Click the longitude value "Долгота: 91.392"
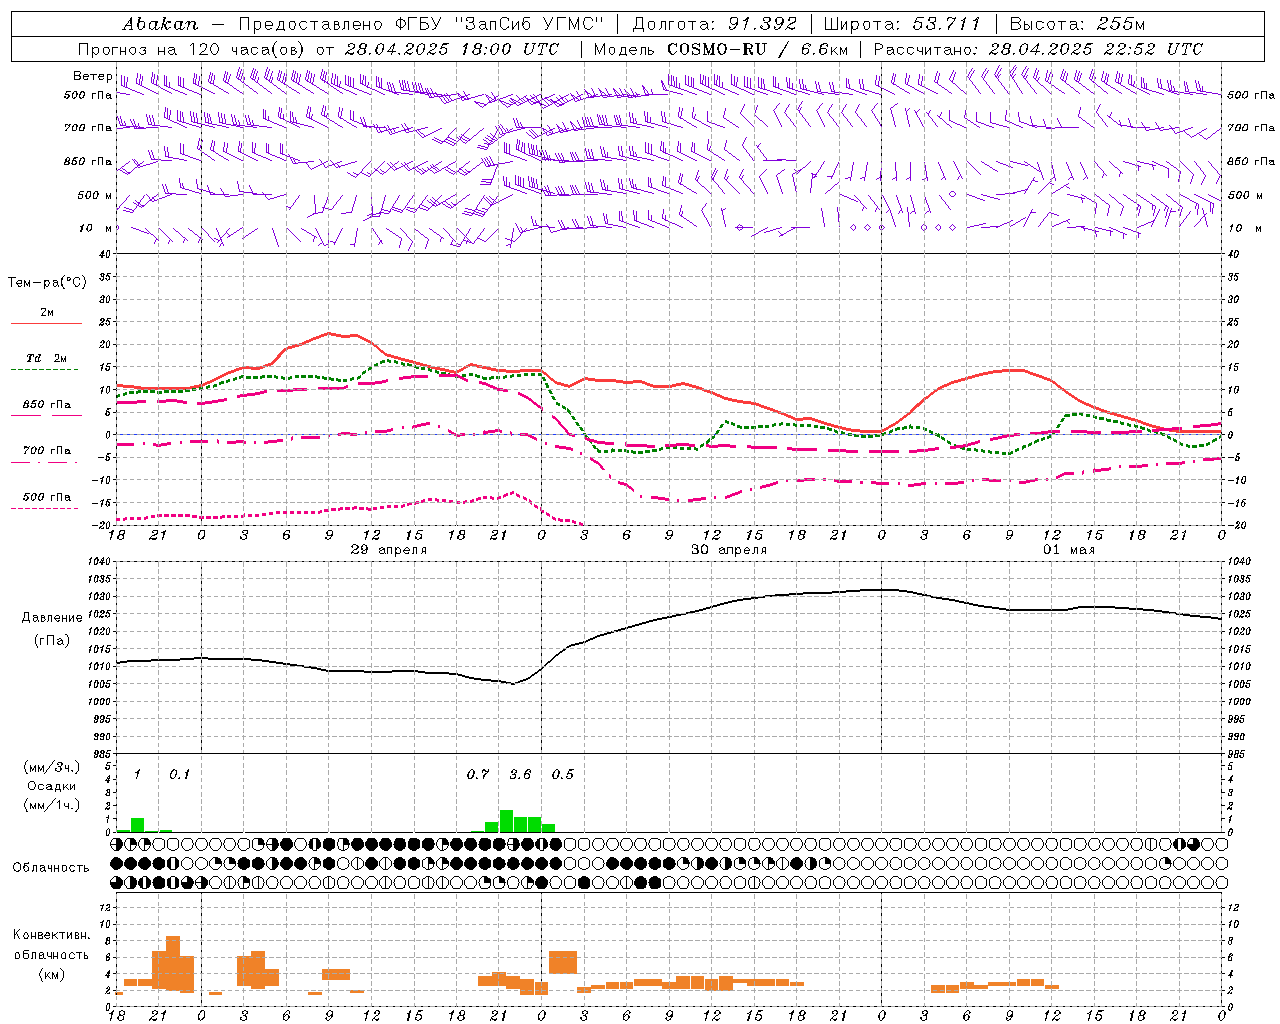The height and width of the screenshot is (1024, 1280). [714, 24]
